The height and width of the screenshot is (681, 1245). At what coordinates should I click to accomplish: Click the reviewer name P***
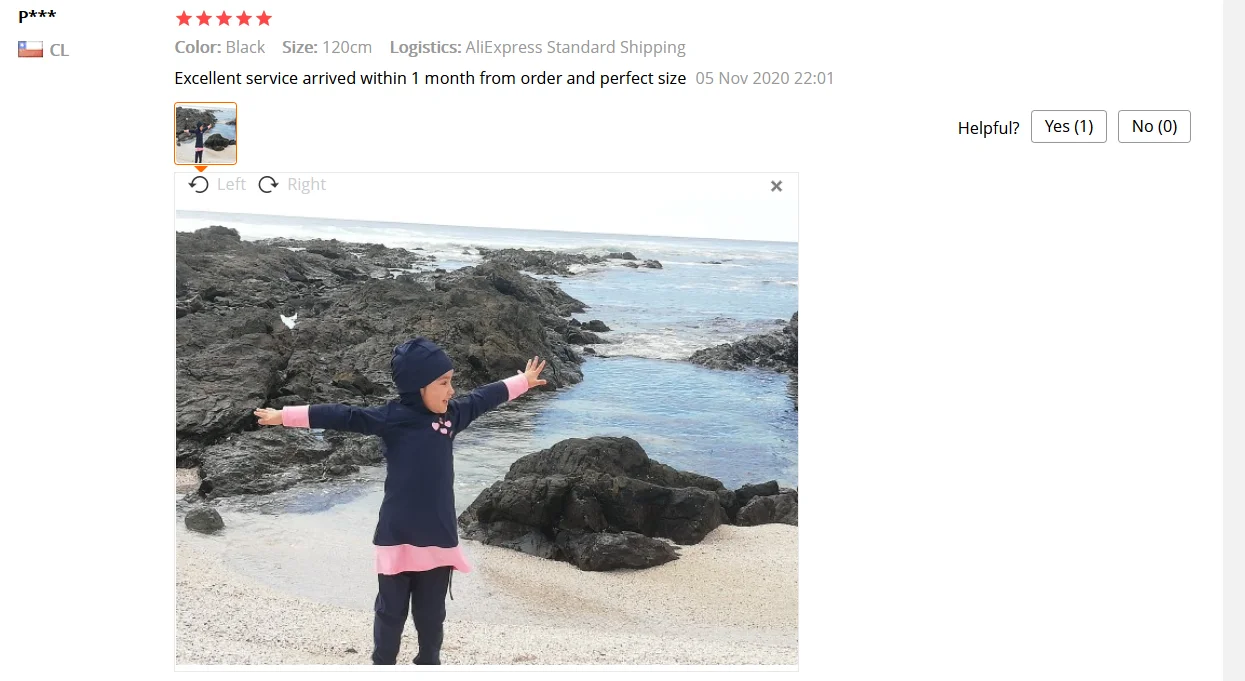(37, 17)
